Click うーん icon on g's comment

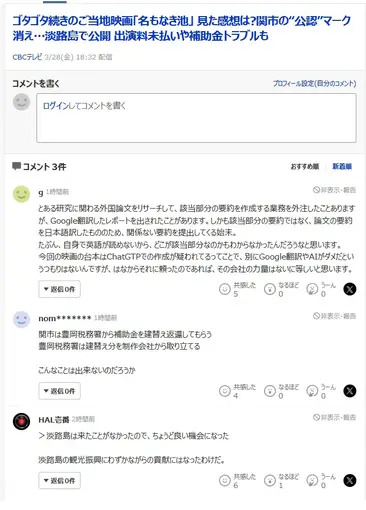tap(312, 289)
